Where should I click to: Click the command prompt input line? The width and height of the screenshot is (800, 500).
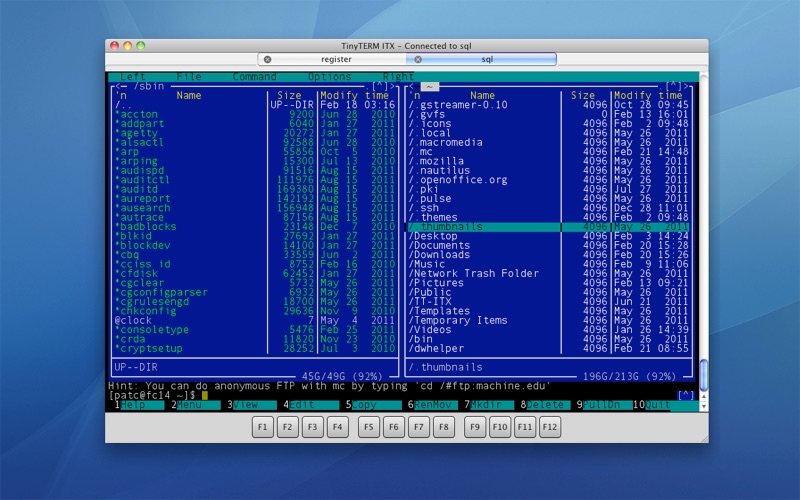(393, 395)
